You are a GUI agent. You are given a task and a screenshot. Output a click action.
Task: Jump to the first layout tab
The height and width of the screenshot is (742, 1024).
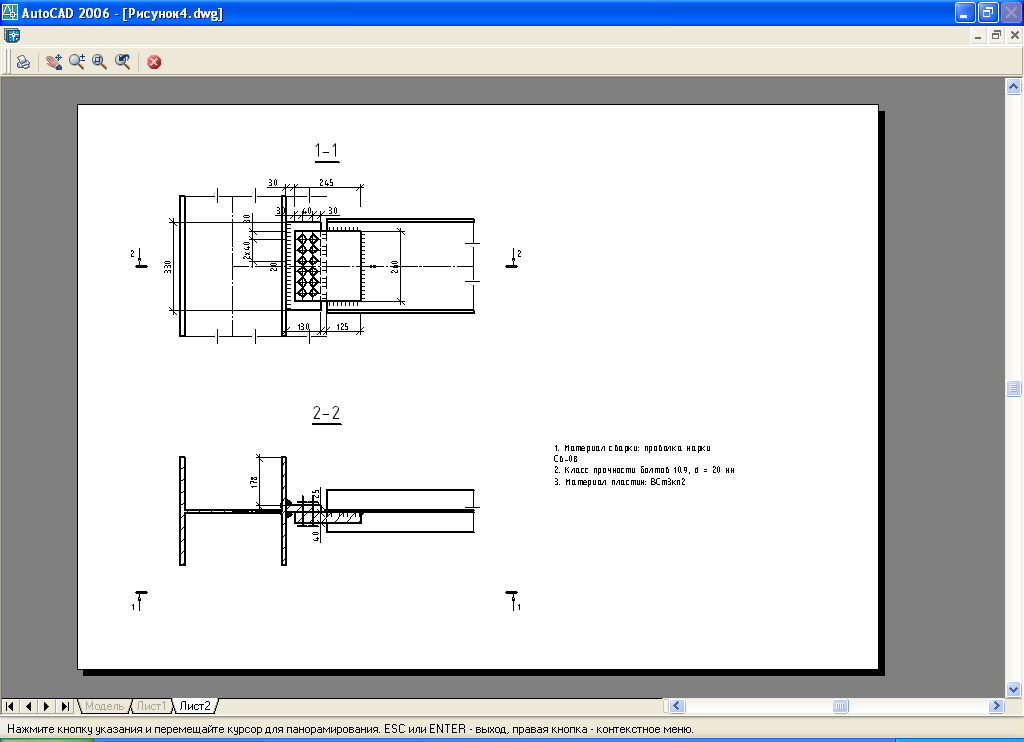click(10, 706)
